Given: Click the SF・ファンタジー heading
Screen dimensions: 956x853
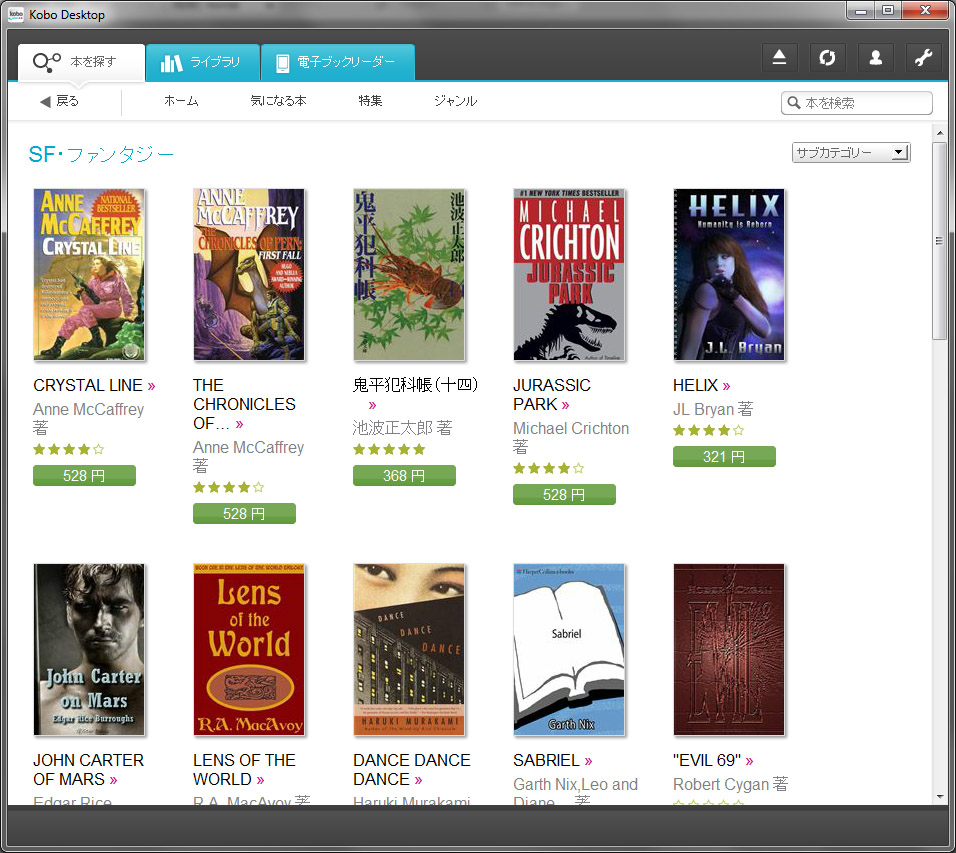Looking at the screenshot, I should pos(101,154).
